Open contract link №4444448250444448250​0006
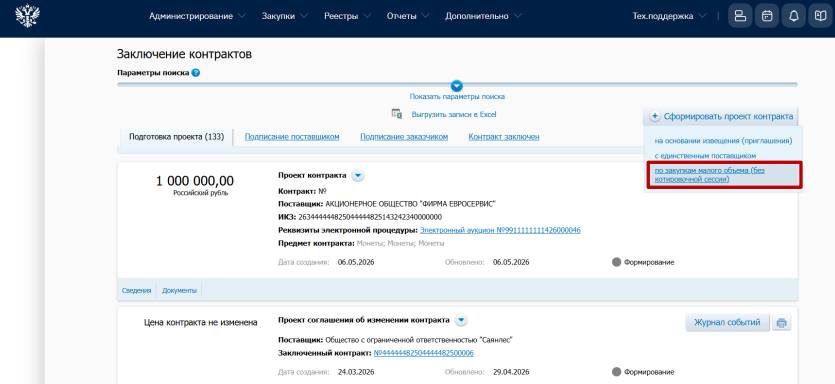The height and width of the screenshot is (384, 835). [423, 353]
